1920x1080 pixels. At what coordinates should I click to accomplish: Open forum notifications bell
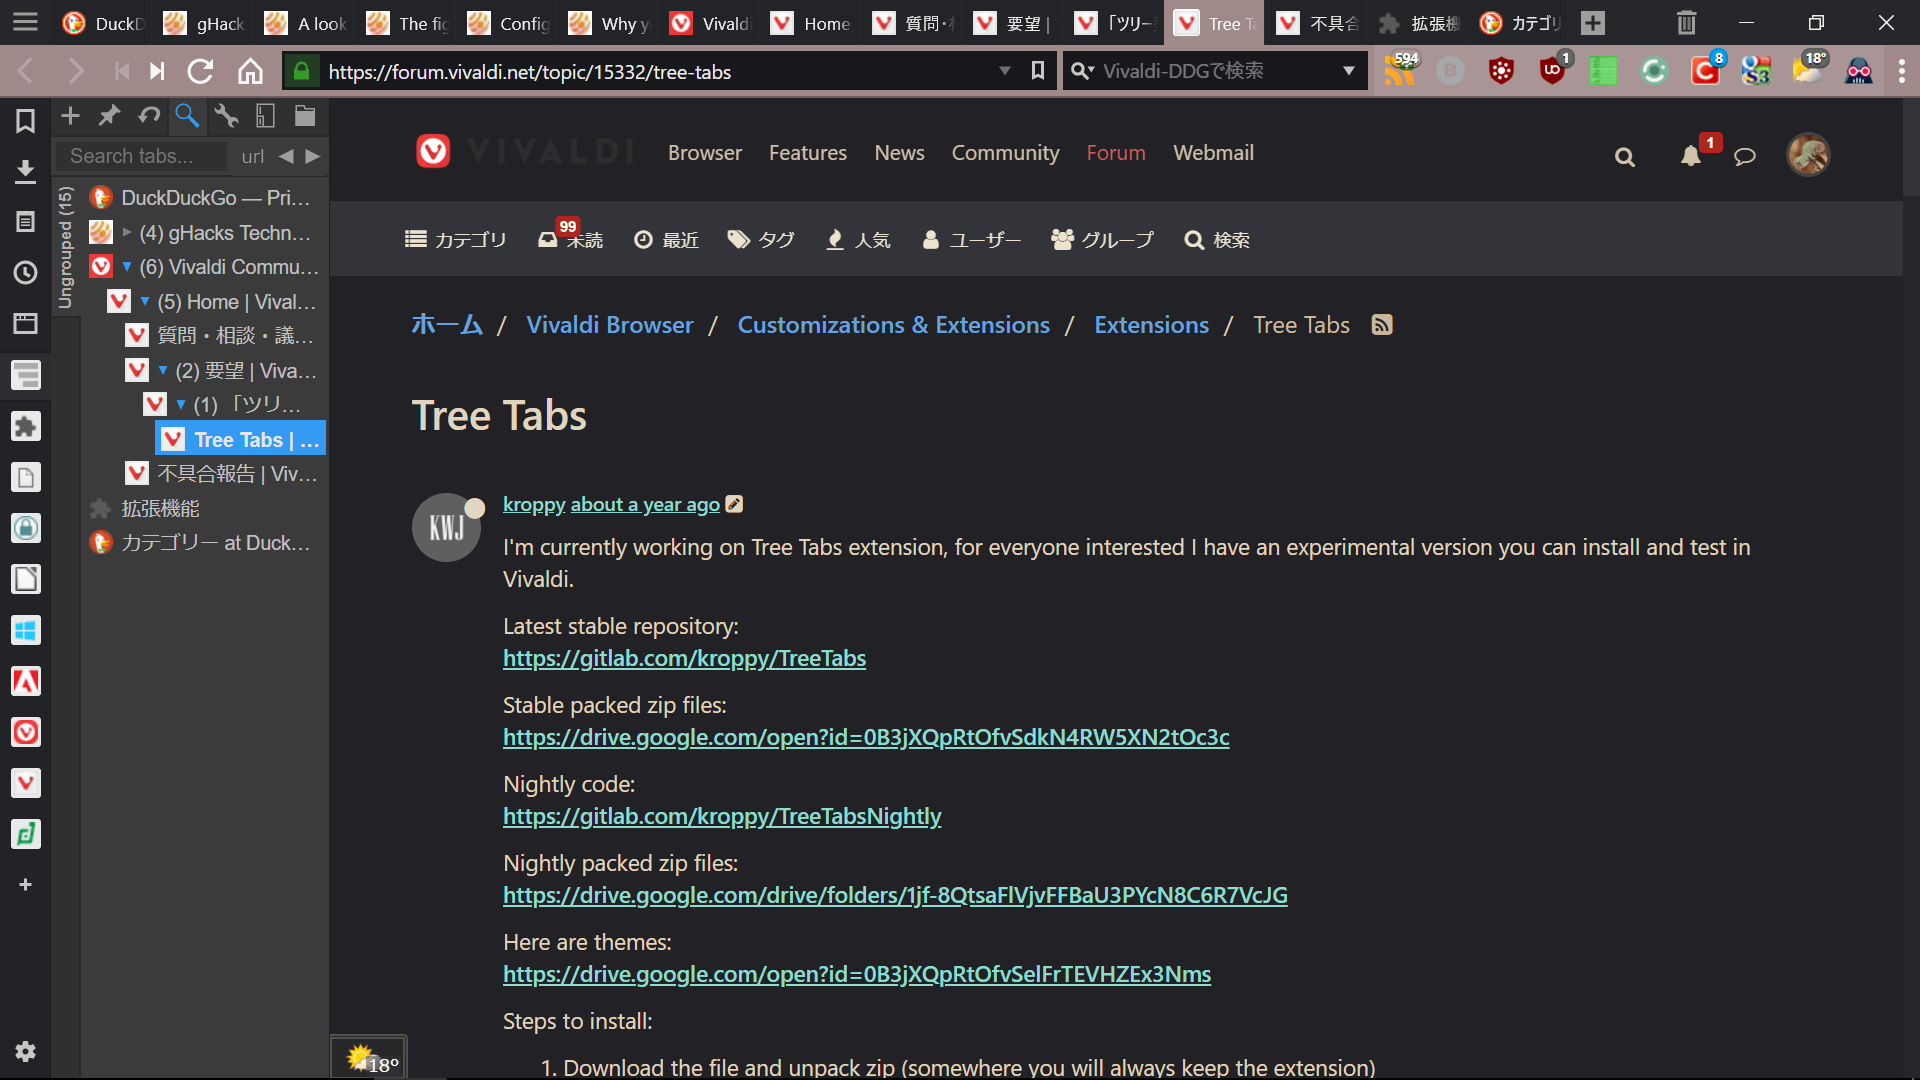tap(1691, 156)
